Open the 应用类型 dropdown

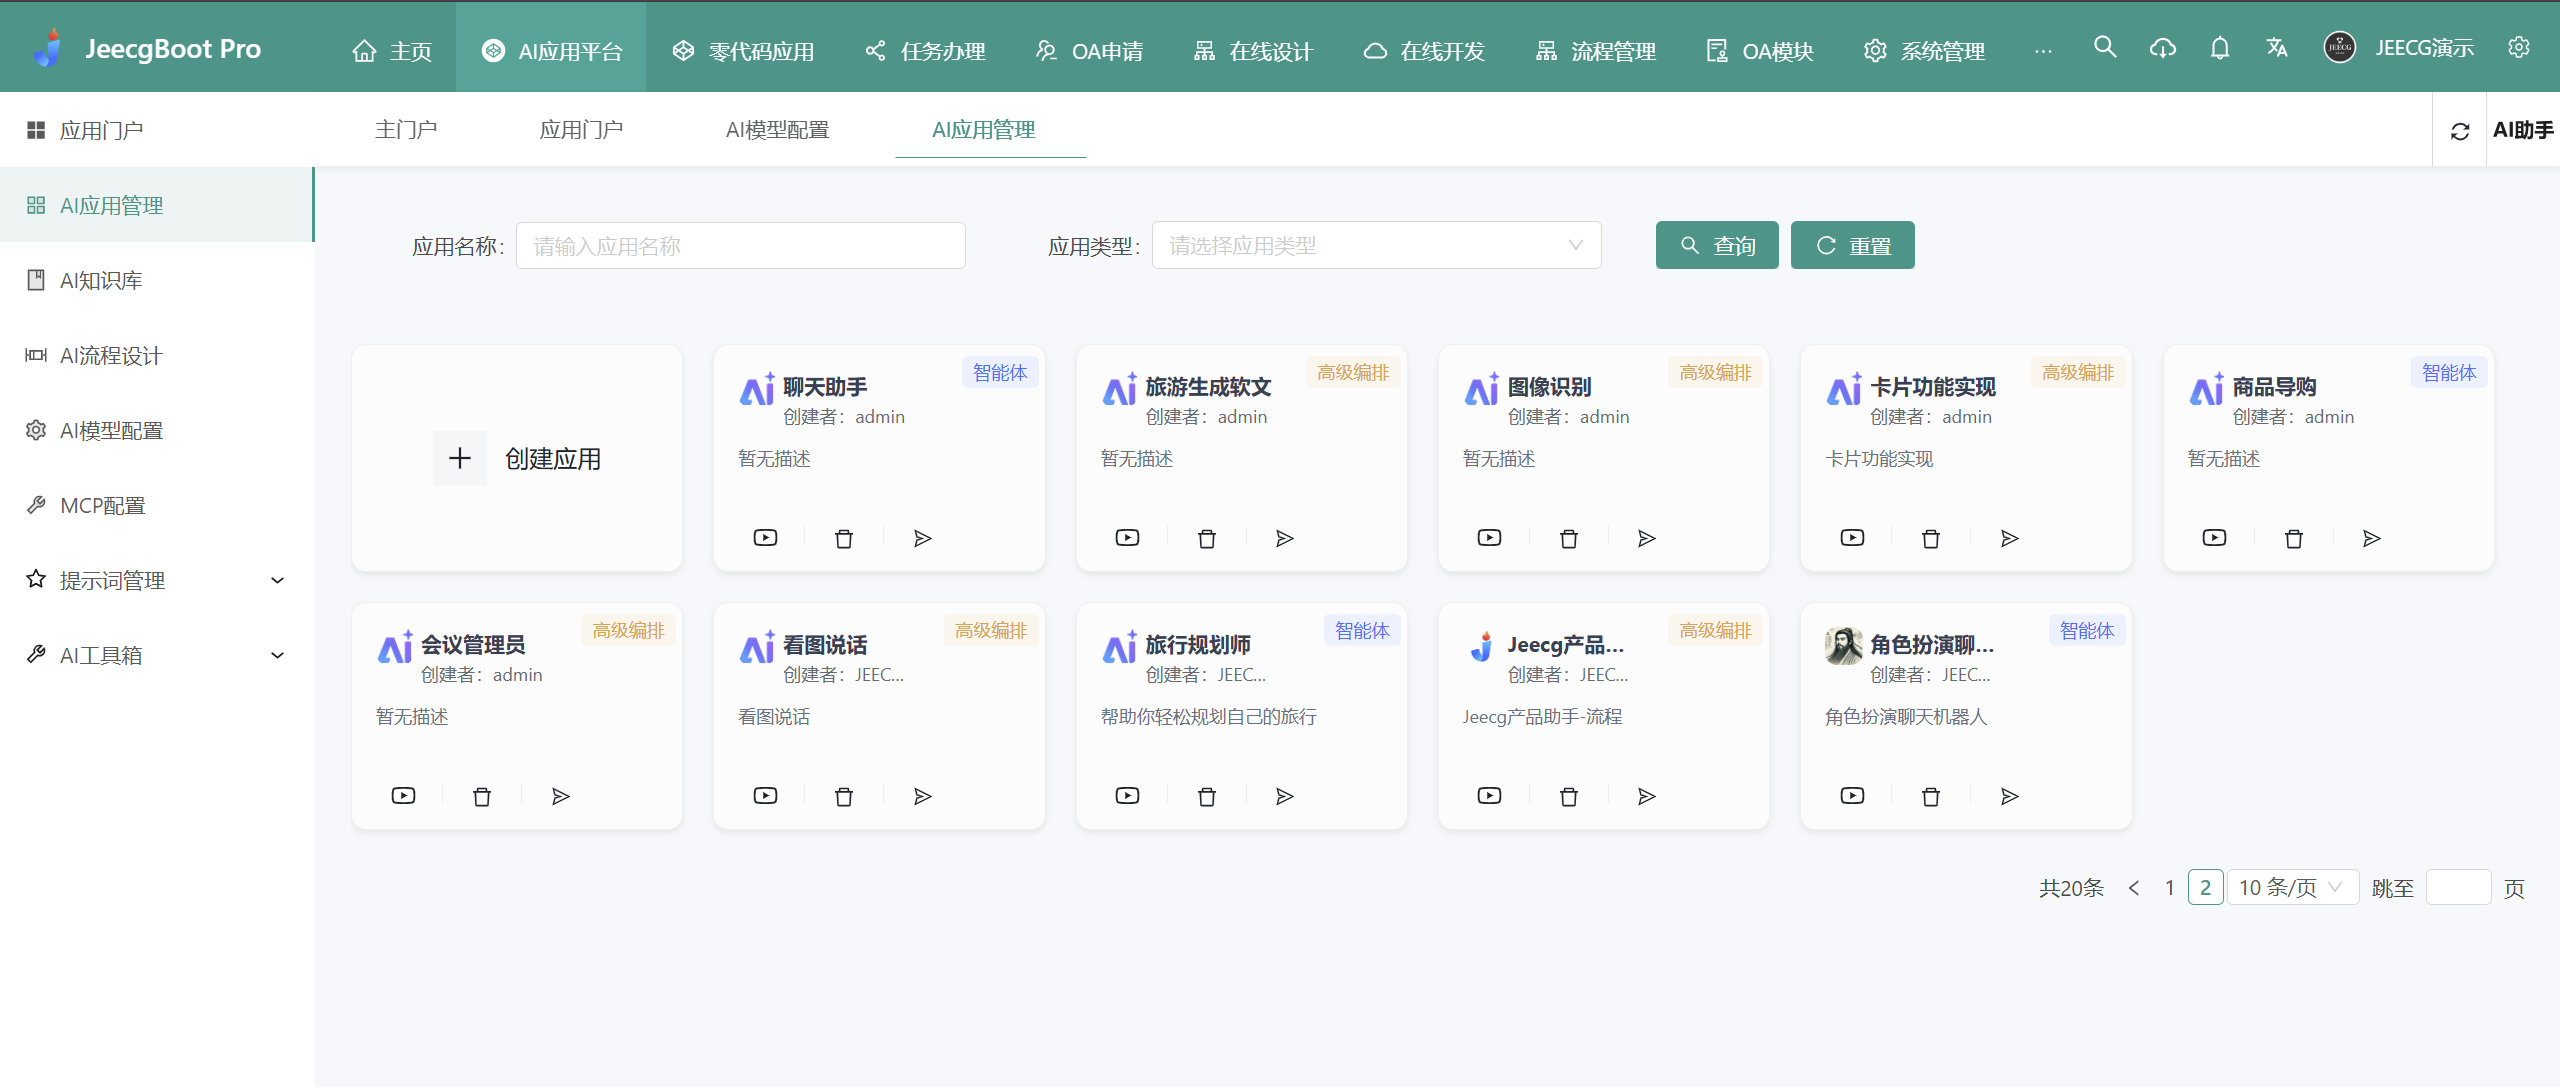(x=1376, y=246)
